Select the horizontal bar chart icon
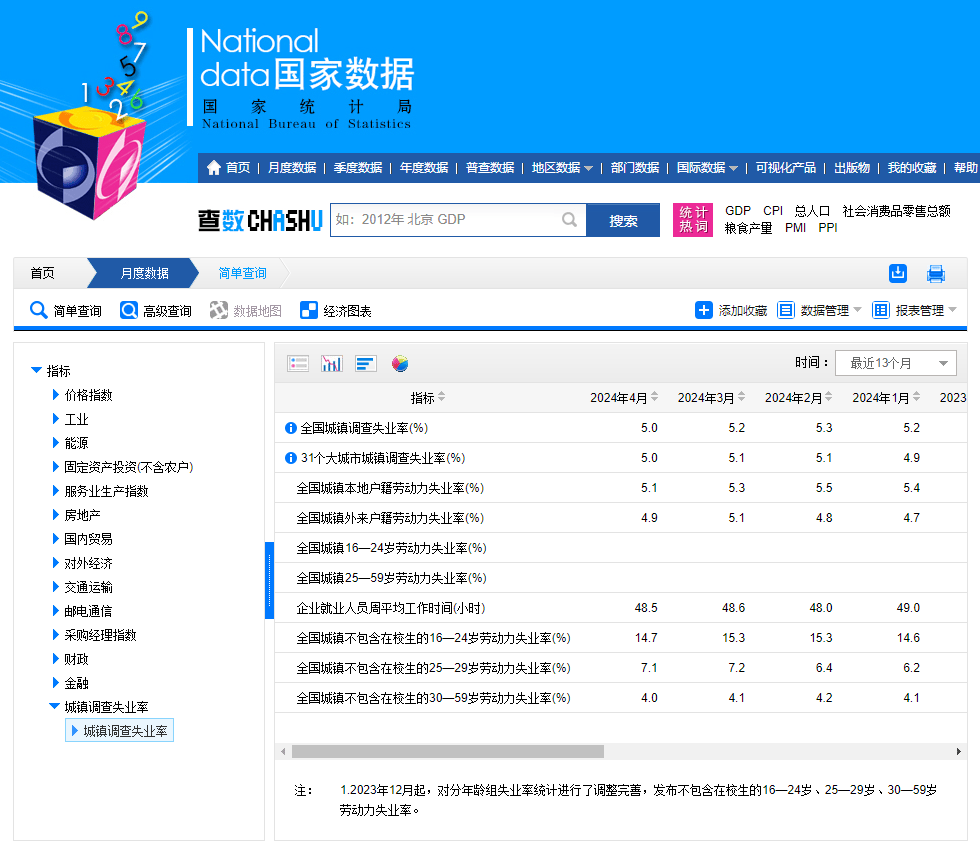 point(366,363)
